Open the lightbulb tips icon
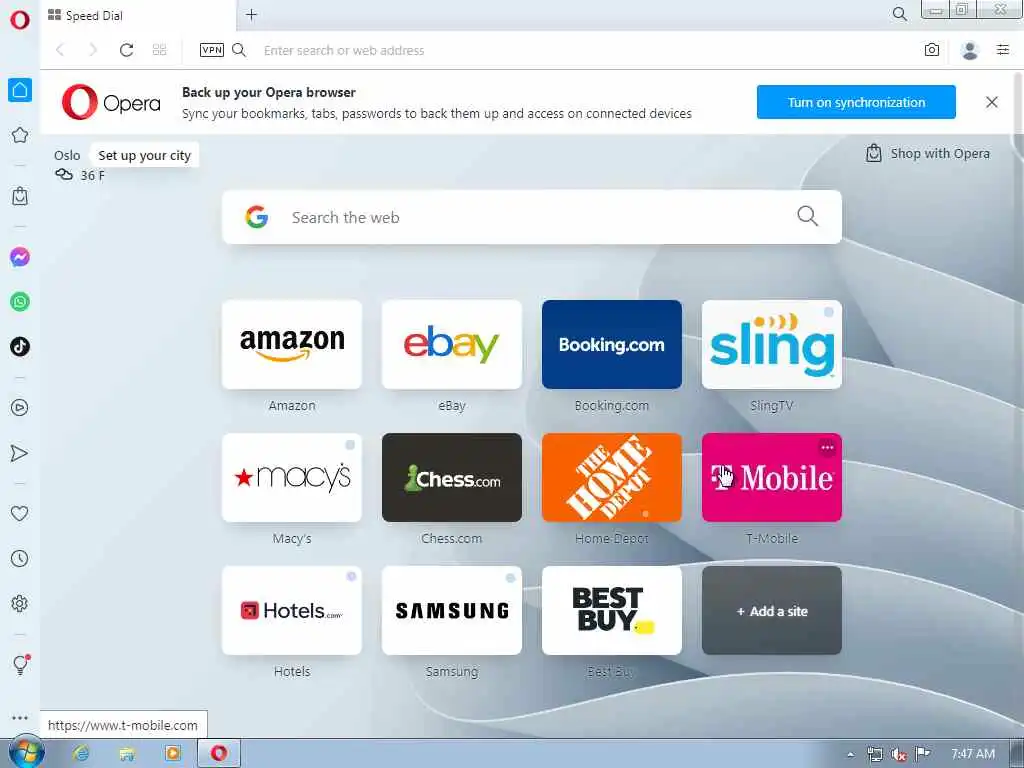The width and height of the screenshot is (1024, 768). (20, 665)
